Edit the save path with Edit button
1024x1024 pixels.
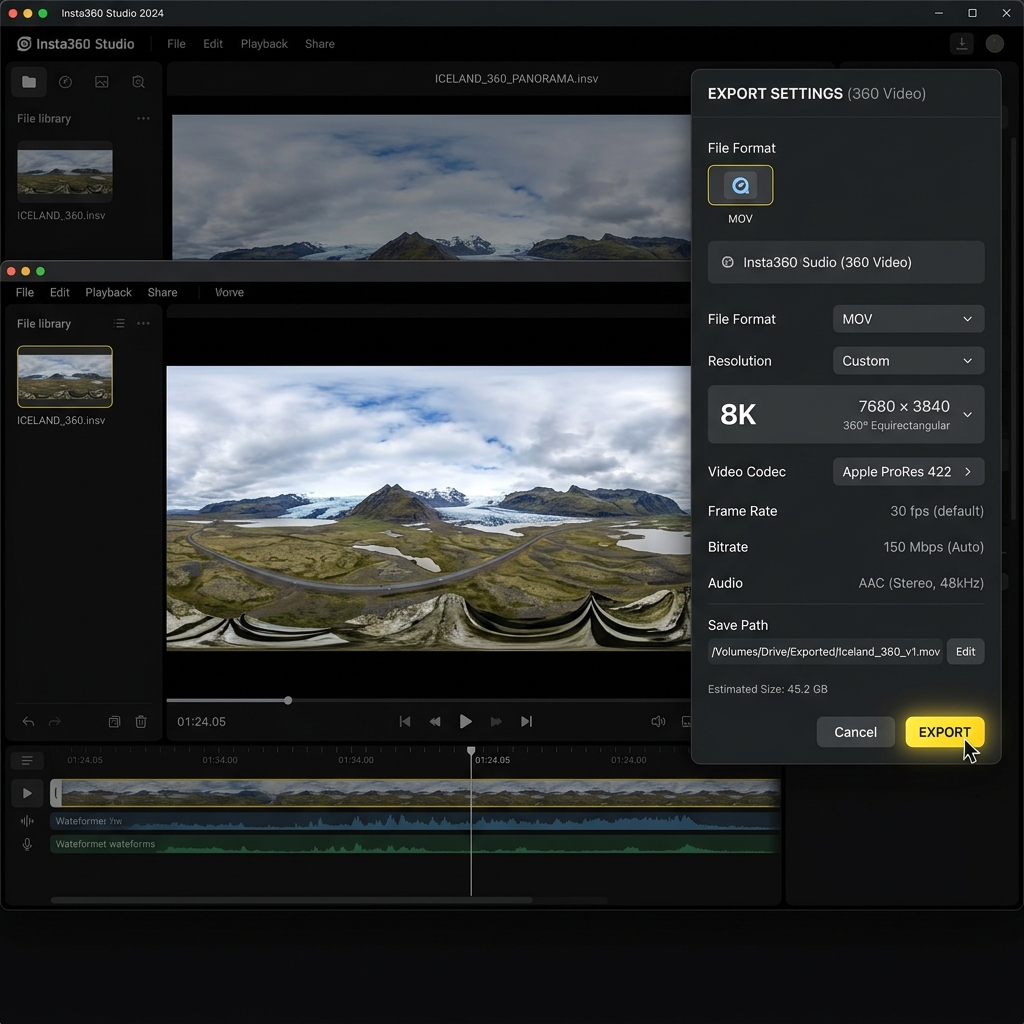pos(964,651)
